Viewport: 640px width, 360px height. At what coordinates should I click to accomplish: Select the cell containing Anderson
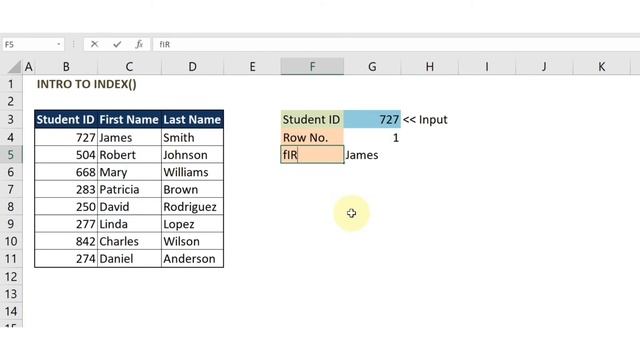click(192, 258)
